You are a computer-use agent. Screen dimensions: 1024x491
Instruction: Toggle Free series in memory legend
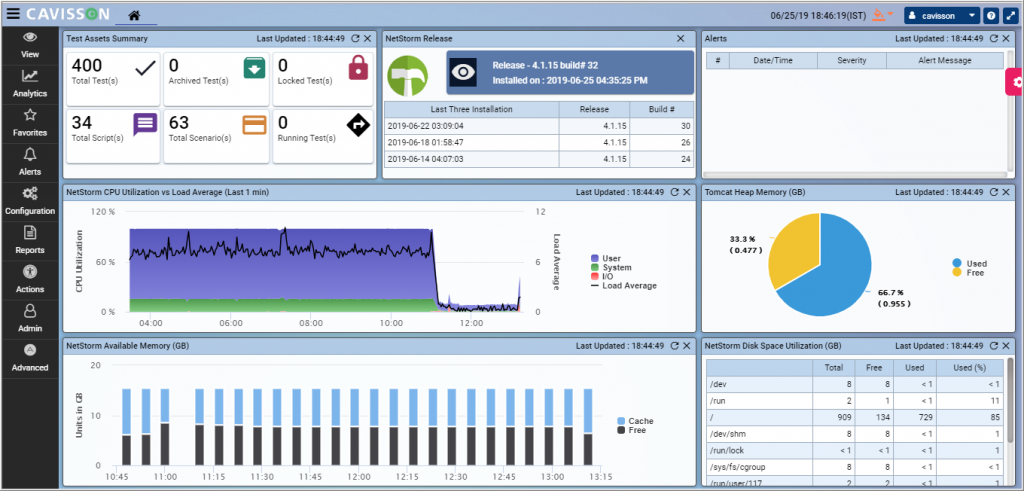click(x=632, y=430)
